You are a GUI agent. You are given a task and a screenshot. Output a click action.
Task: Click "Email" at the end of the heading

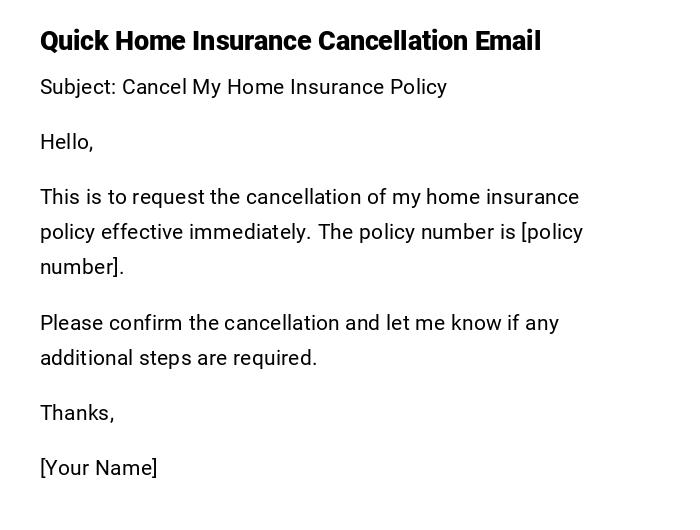[x=507, y=41]
